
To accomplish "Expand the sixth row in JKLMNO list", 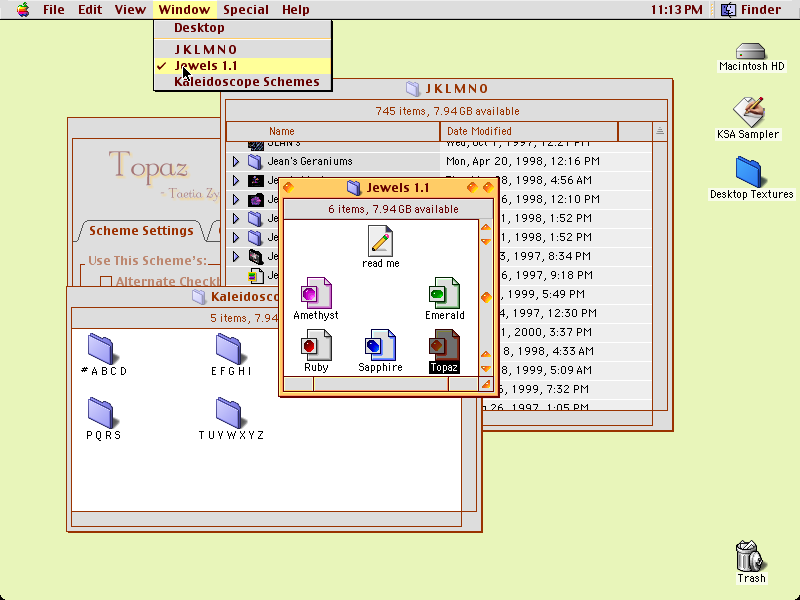I will (236, 257).
